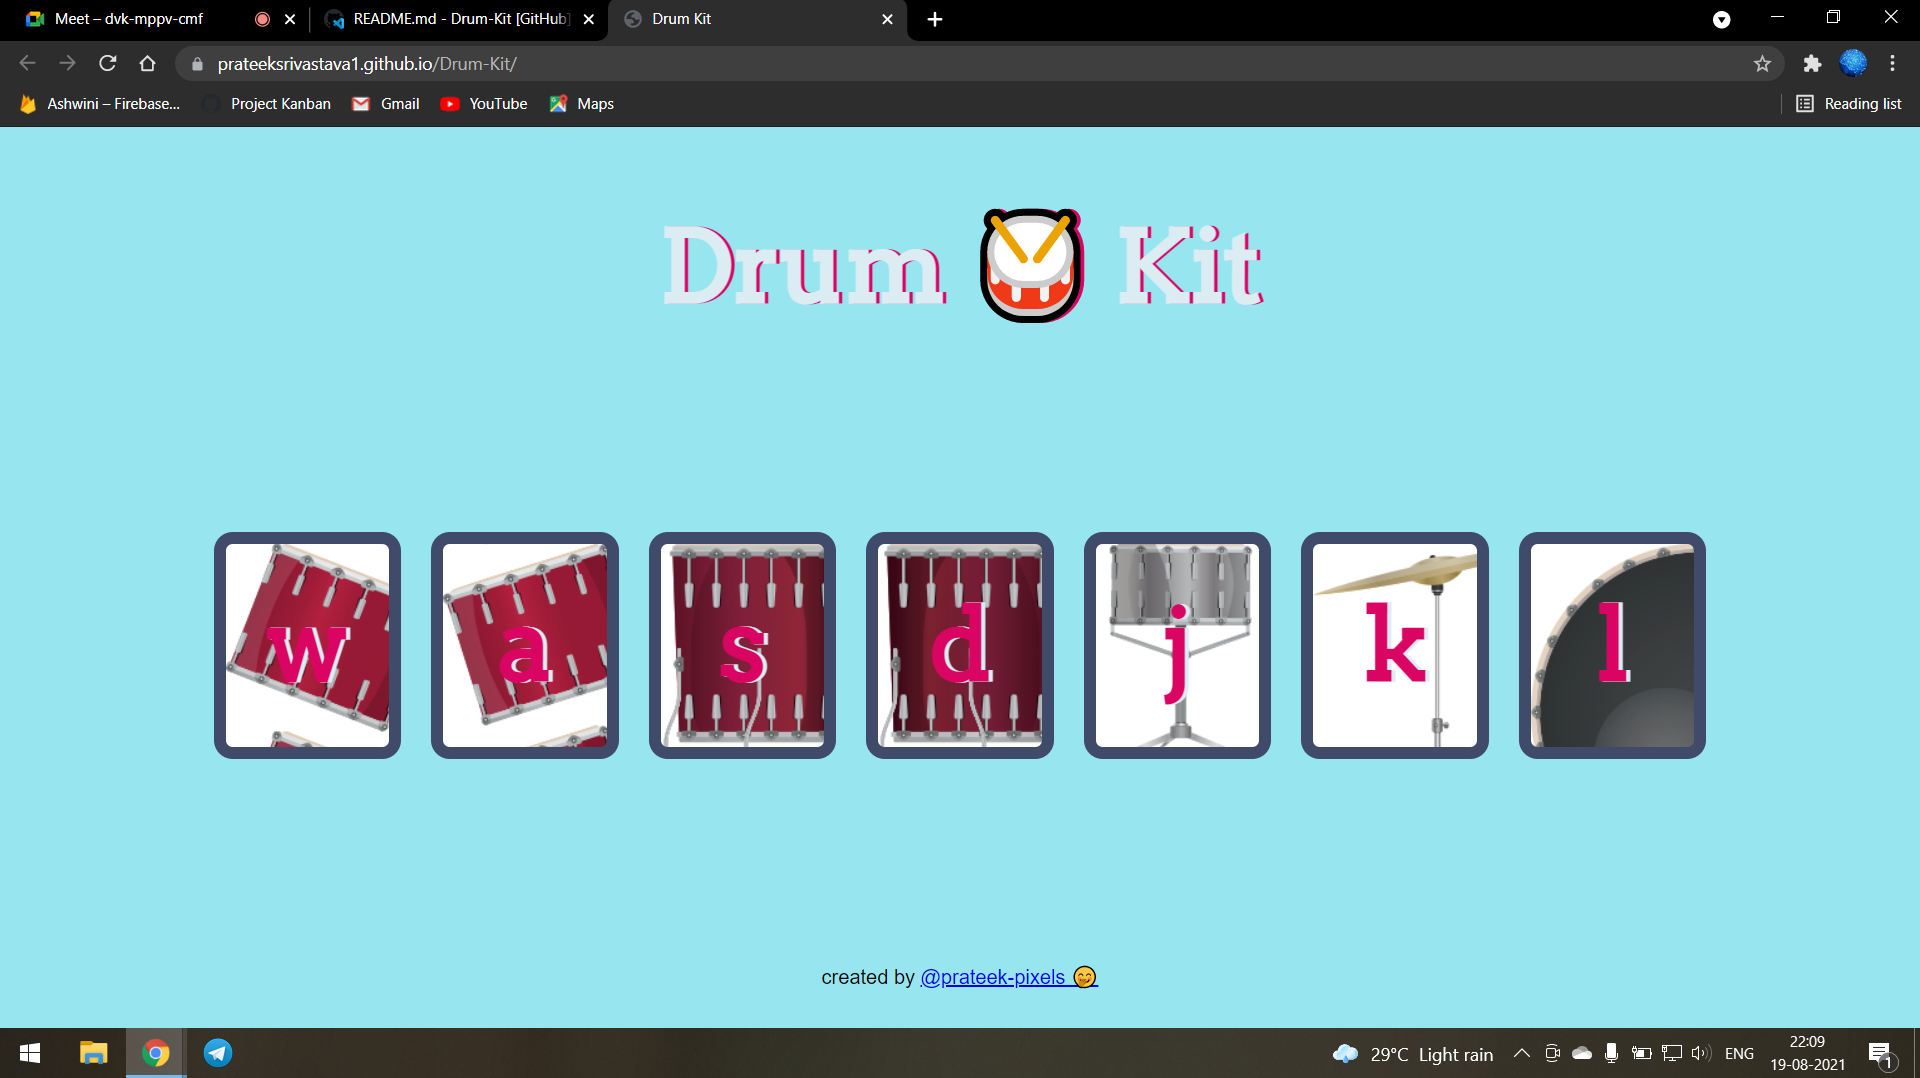The height and width of the screenshot is (1078, 1920).
Task: Strike the 'd' drum button
Action: pos(960,645)
